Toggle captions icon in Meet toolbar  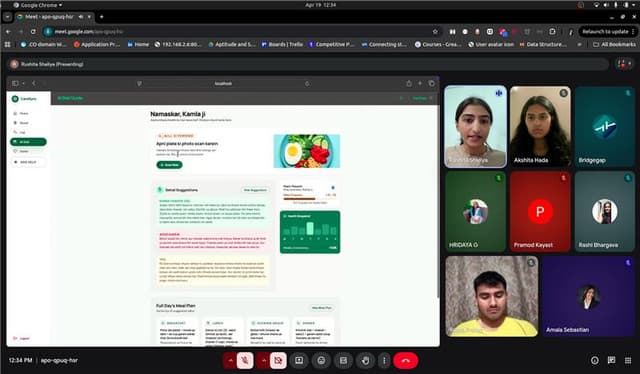[344, 361]
